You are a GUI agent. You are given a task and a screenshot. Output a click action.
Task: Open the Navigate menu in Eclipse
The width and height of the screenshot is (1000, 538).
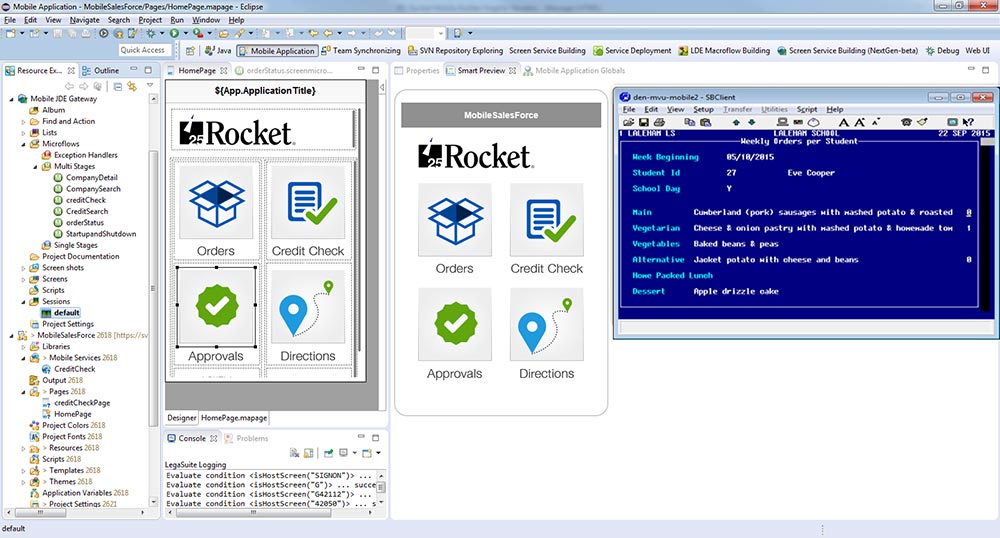click(x=84, y=20)
